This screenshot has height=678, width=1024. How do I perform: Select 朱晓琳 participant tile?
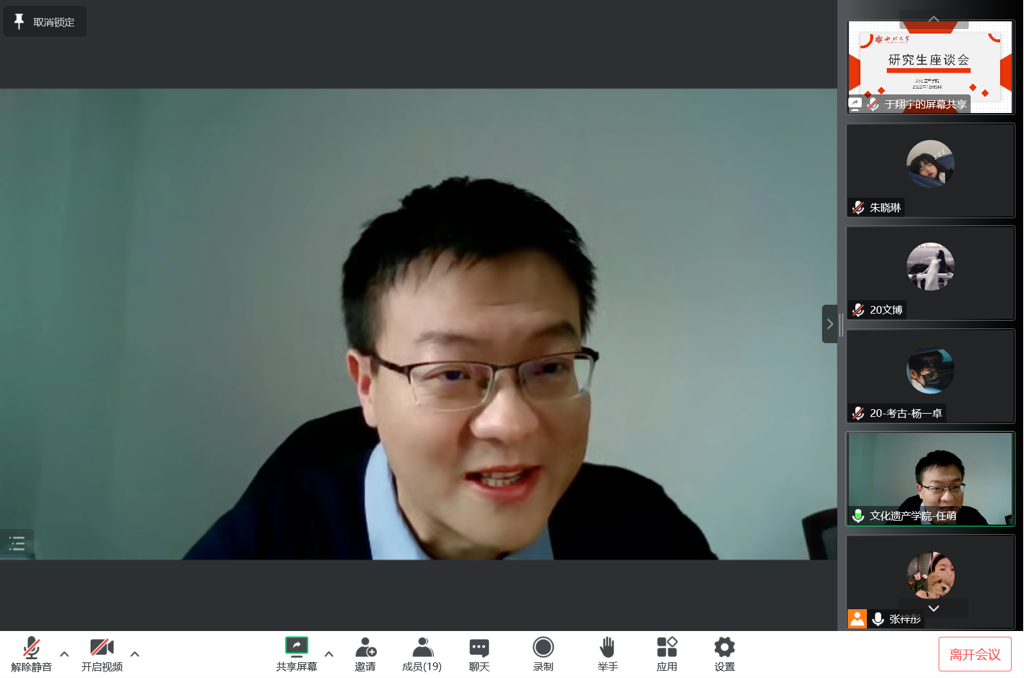click(930, 169)
